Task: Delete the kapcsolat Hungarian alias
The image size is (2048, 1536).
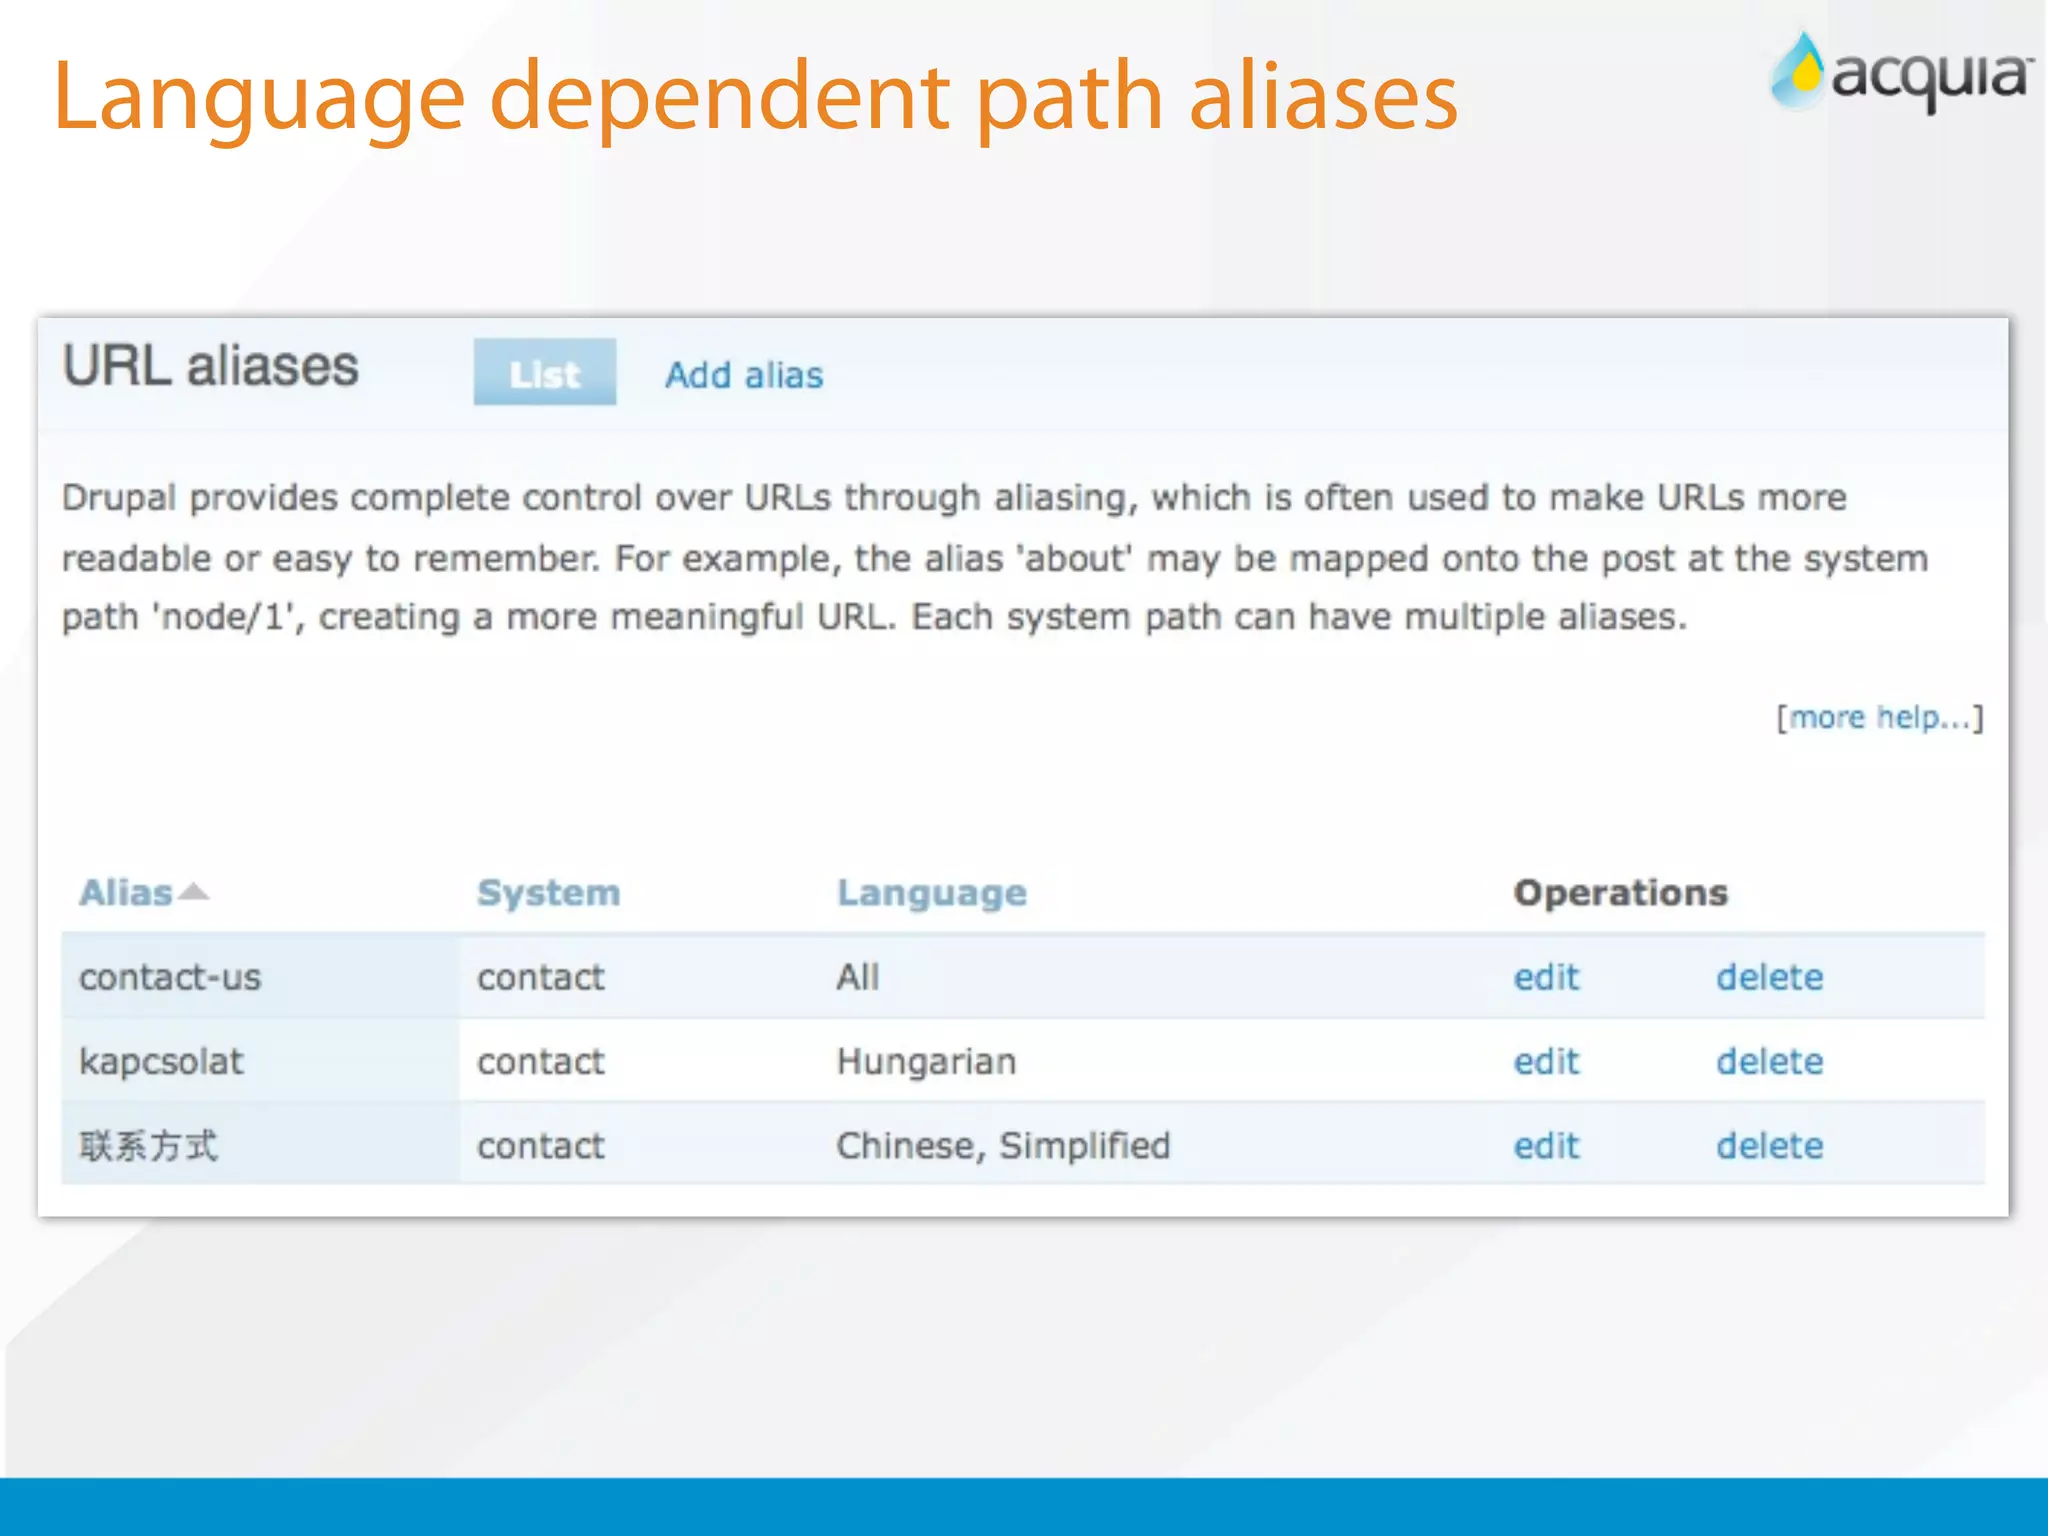Action: [x=1769, y=1061]
